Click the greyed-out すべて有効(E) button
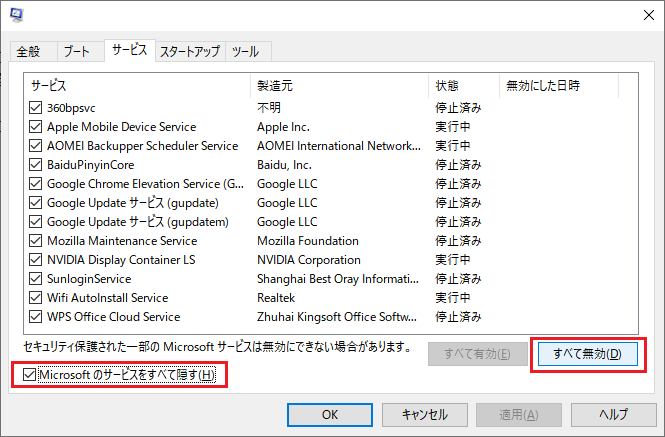Image resolution: width=665 pixels, height=437 pixels. (478, 354)
